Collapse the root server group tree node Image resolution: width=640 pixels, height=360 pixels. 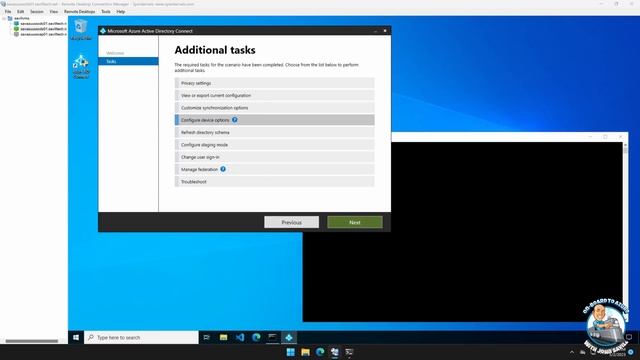pos(4,18)
